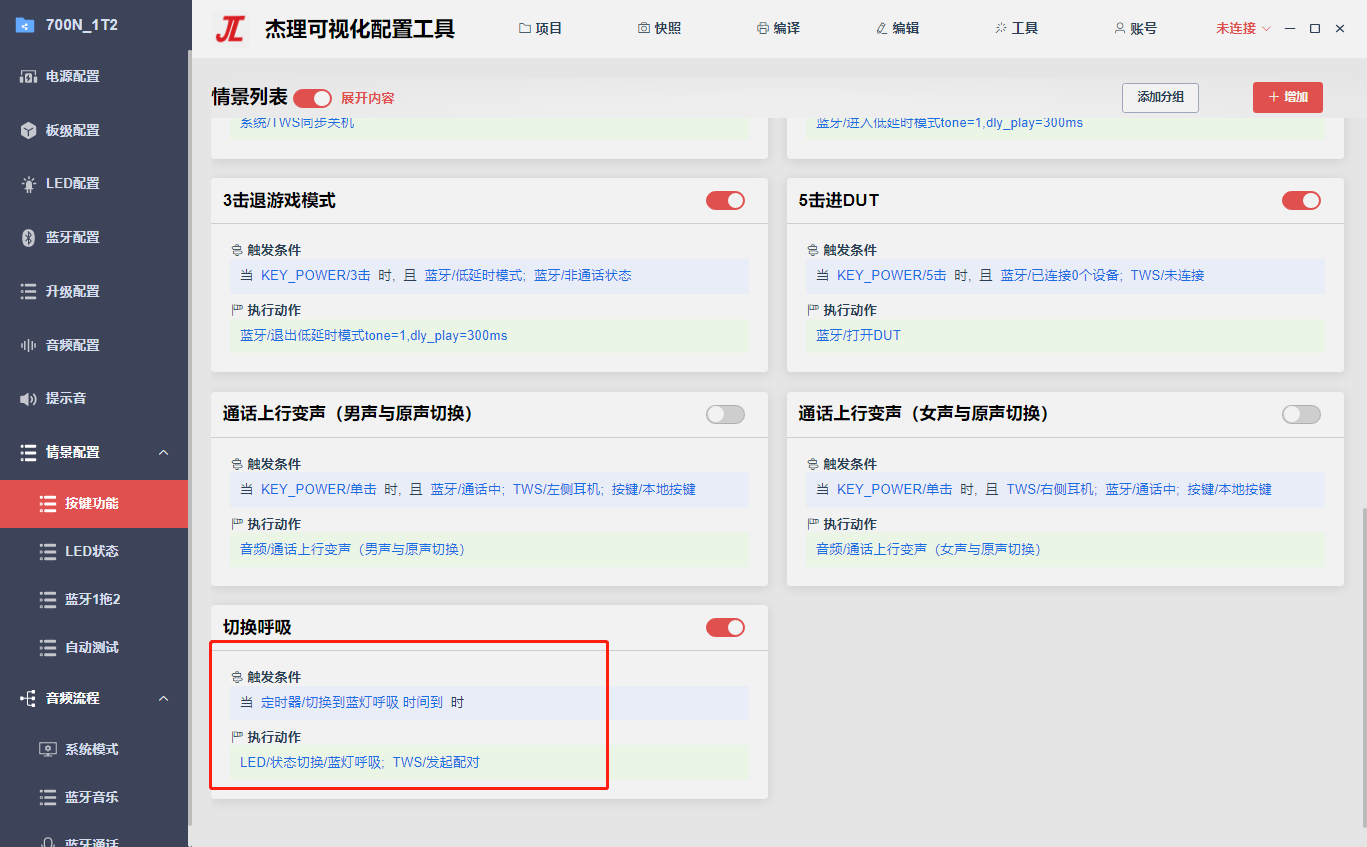Disable the 3击退游戏模式 scene switch

(x=725, y=200)
